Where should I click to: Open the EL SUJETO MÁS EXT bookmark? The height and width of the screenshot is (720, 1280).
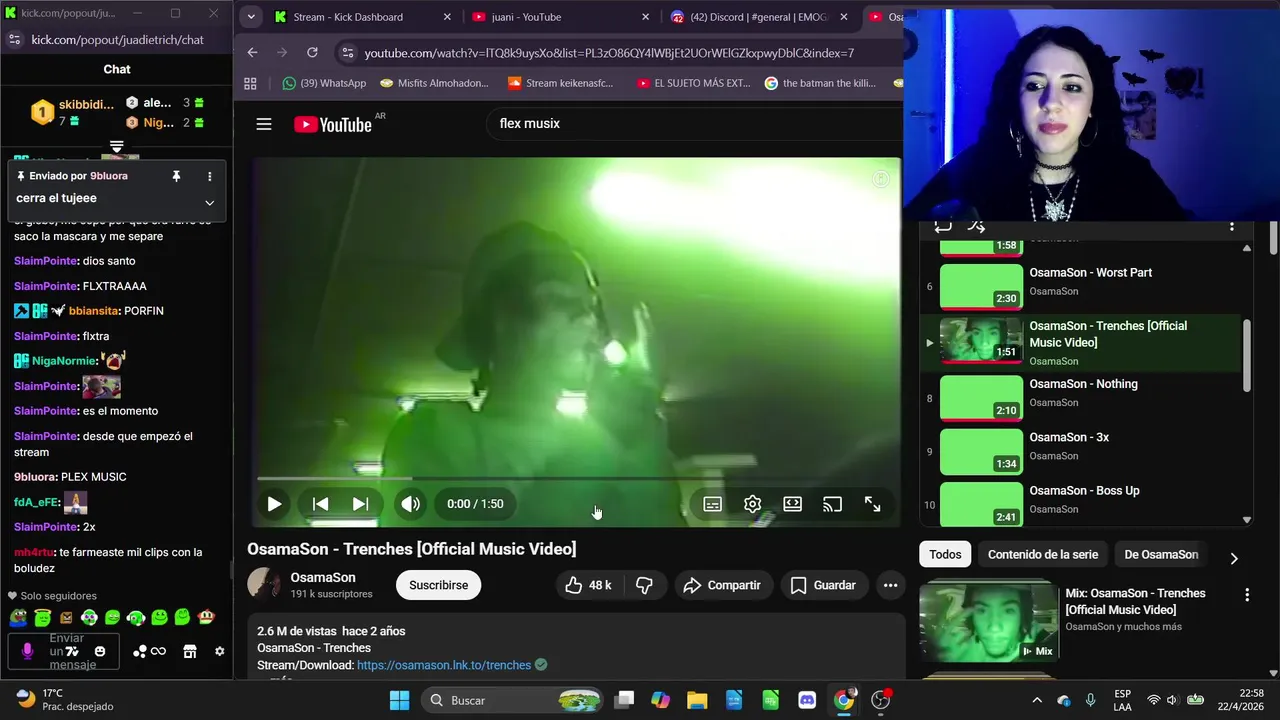point(693,83)
